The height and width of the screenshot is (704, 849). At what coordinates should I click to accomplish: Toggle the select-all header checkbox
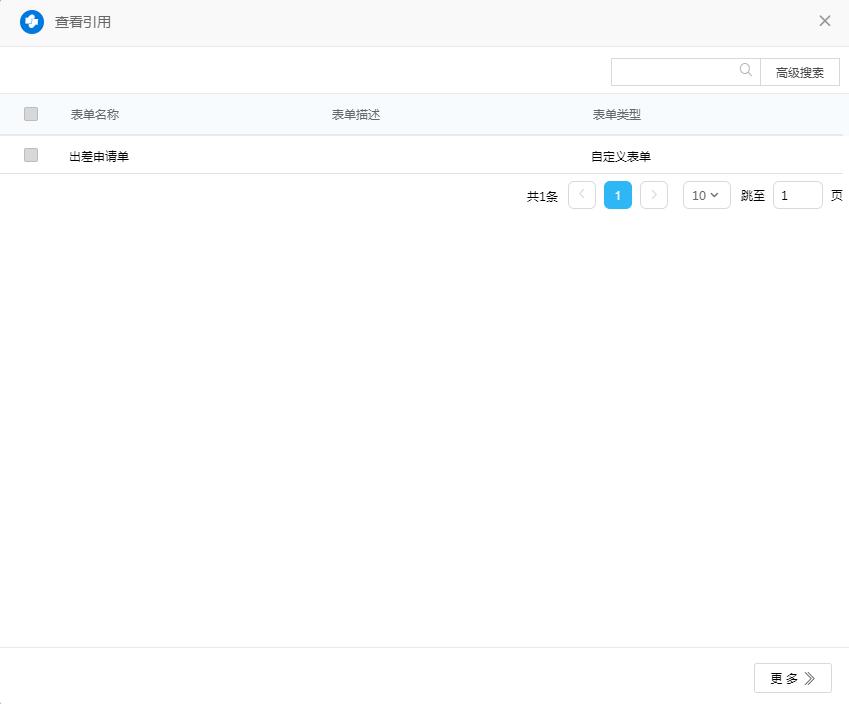click(31, 114)
